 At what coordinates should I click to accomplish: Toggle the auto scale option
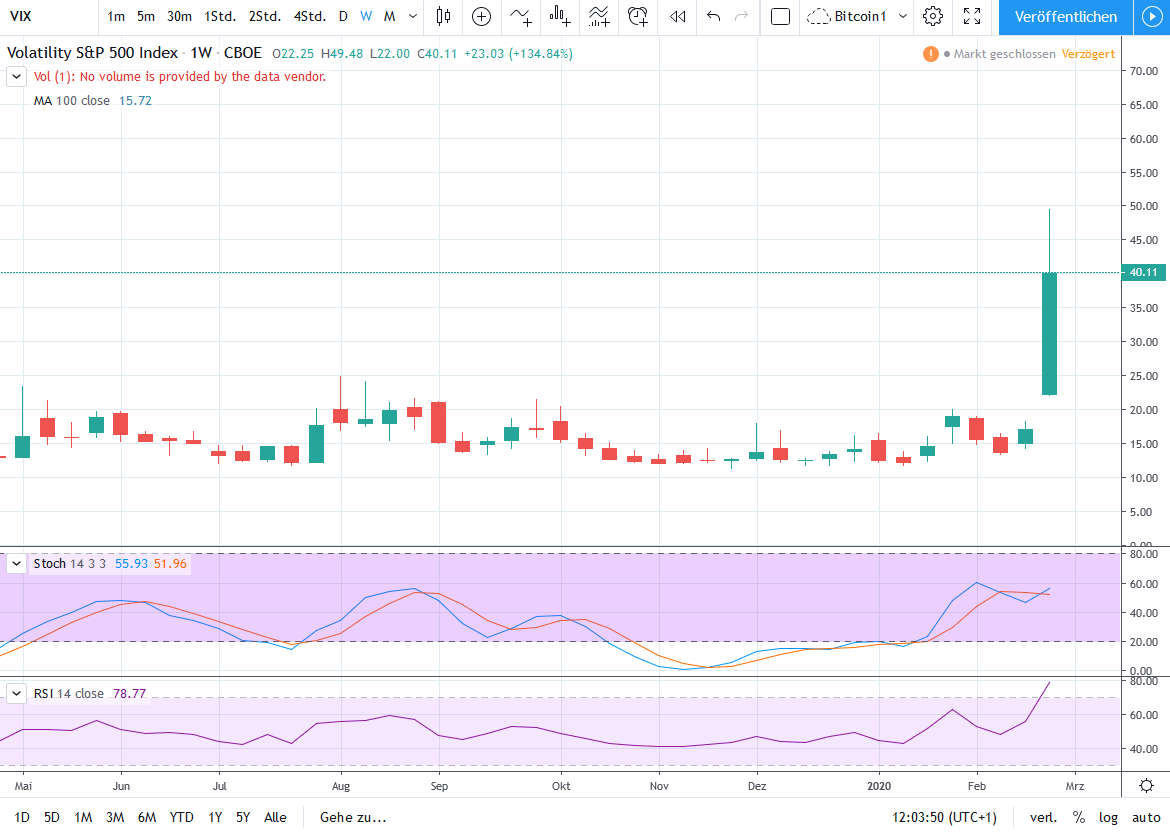click(1146, 817)
